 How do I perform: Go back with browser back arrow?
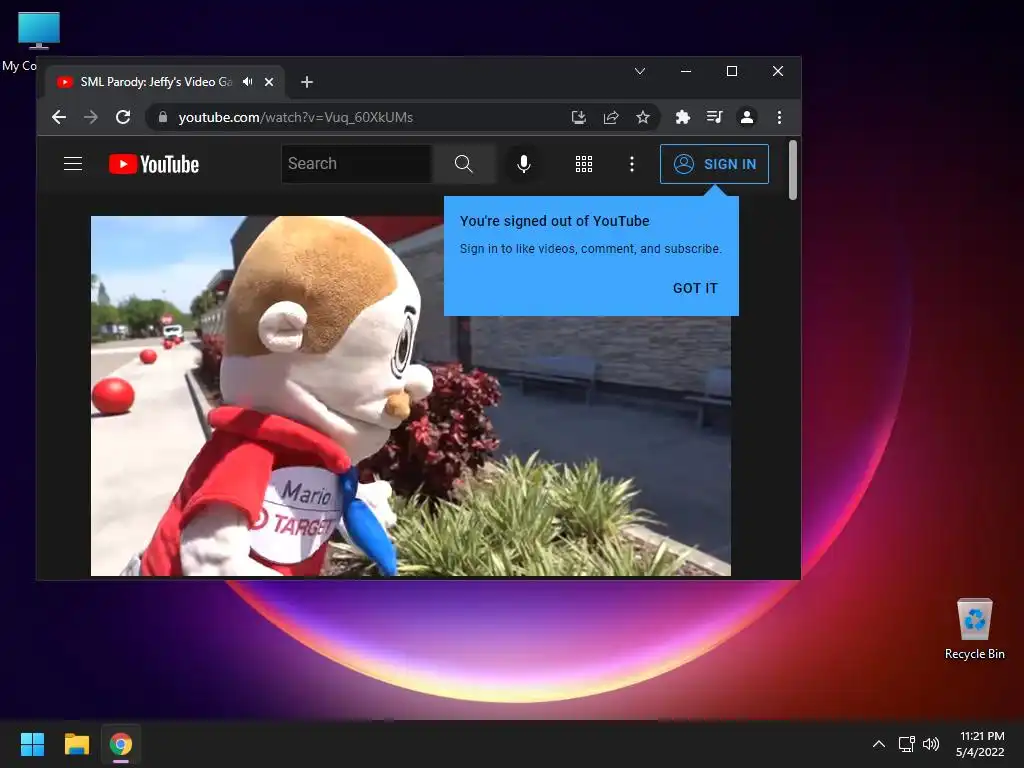click(59, 118)
